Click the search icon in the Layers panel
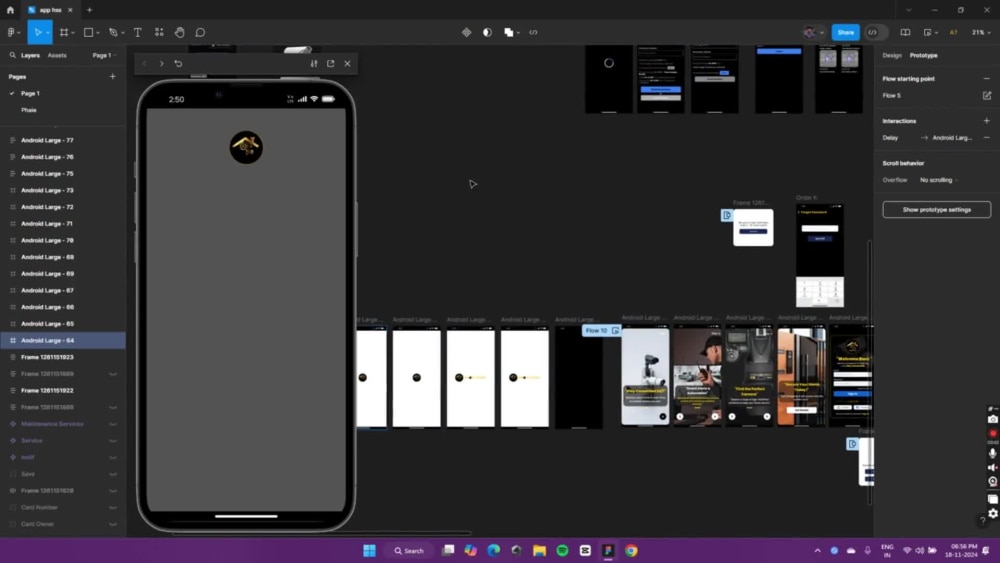 click(x=12, y=55)
